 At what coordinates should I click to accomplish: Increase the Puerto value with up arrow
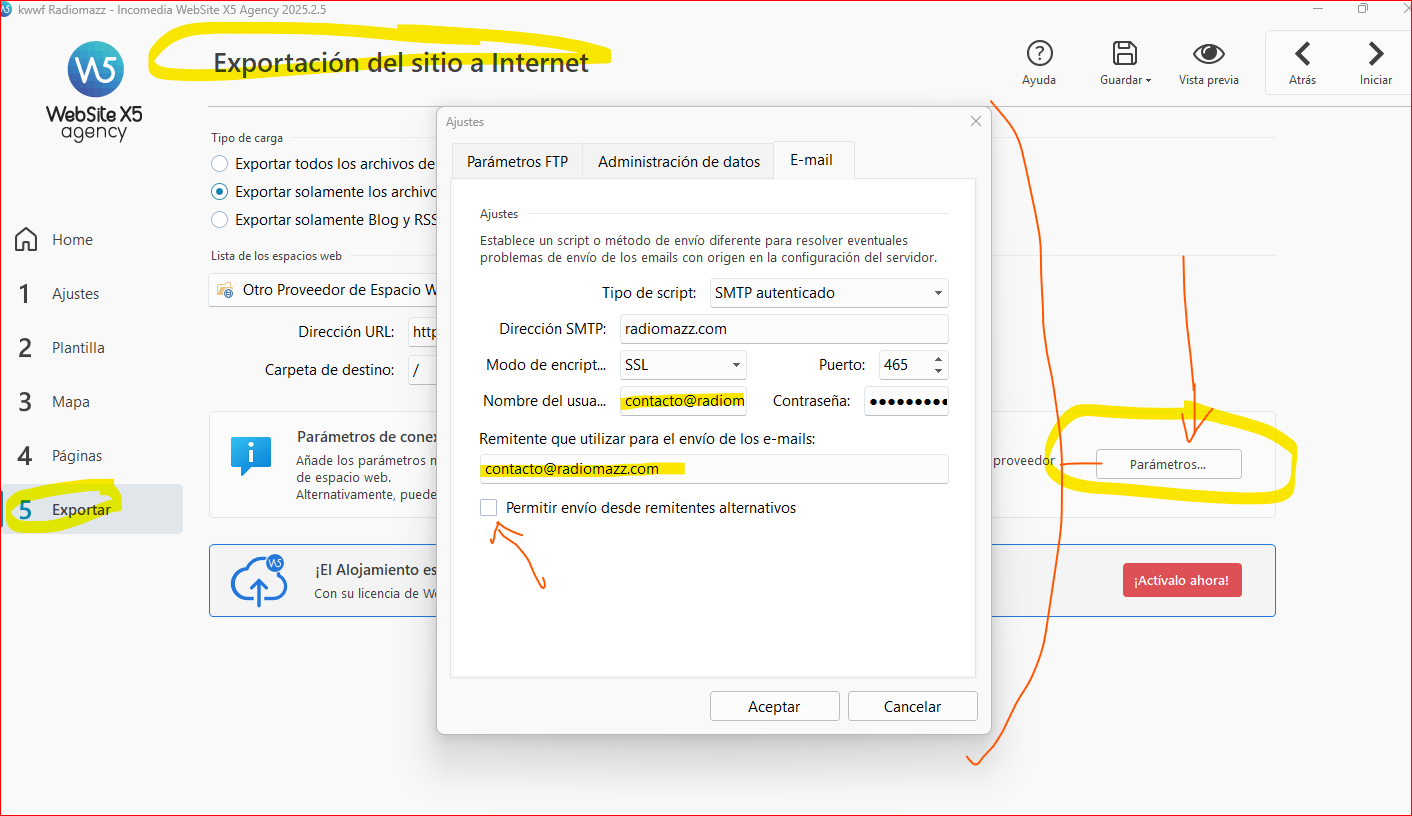(938, 359)
